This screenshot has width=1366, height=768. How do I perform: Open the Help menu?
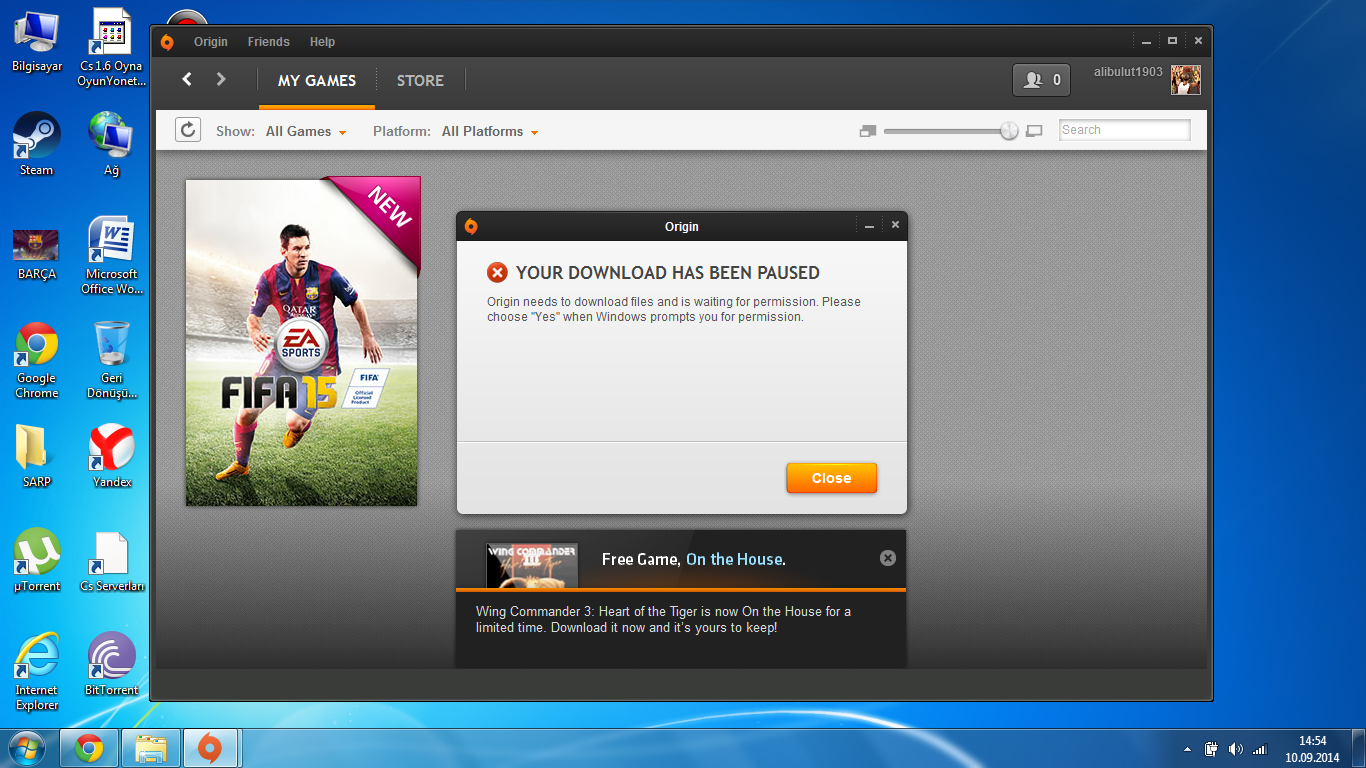click(322, 42)
